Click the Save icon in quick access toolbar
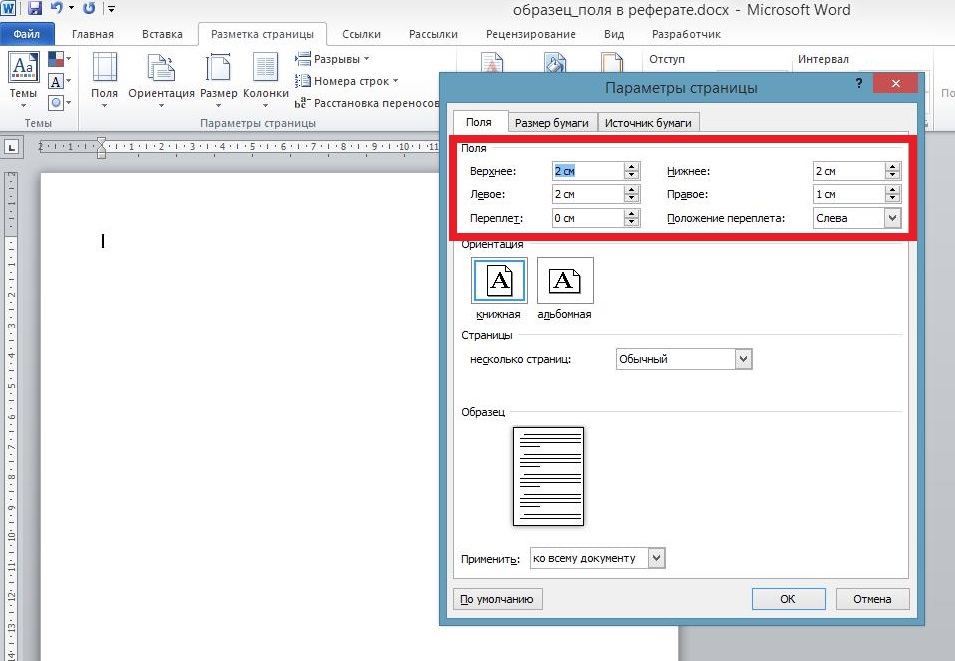Screen dimensions: 955x661 coord(35,9)
